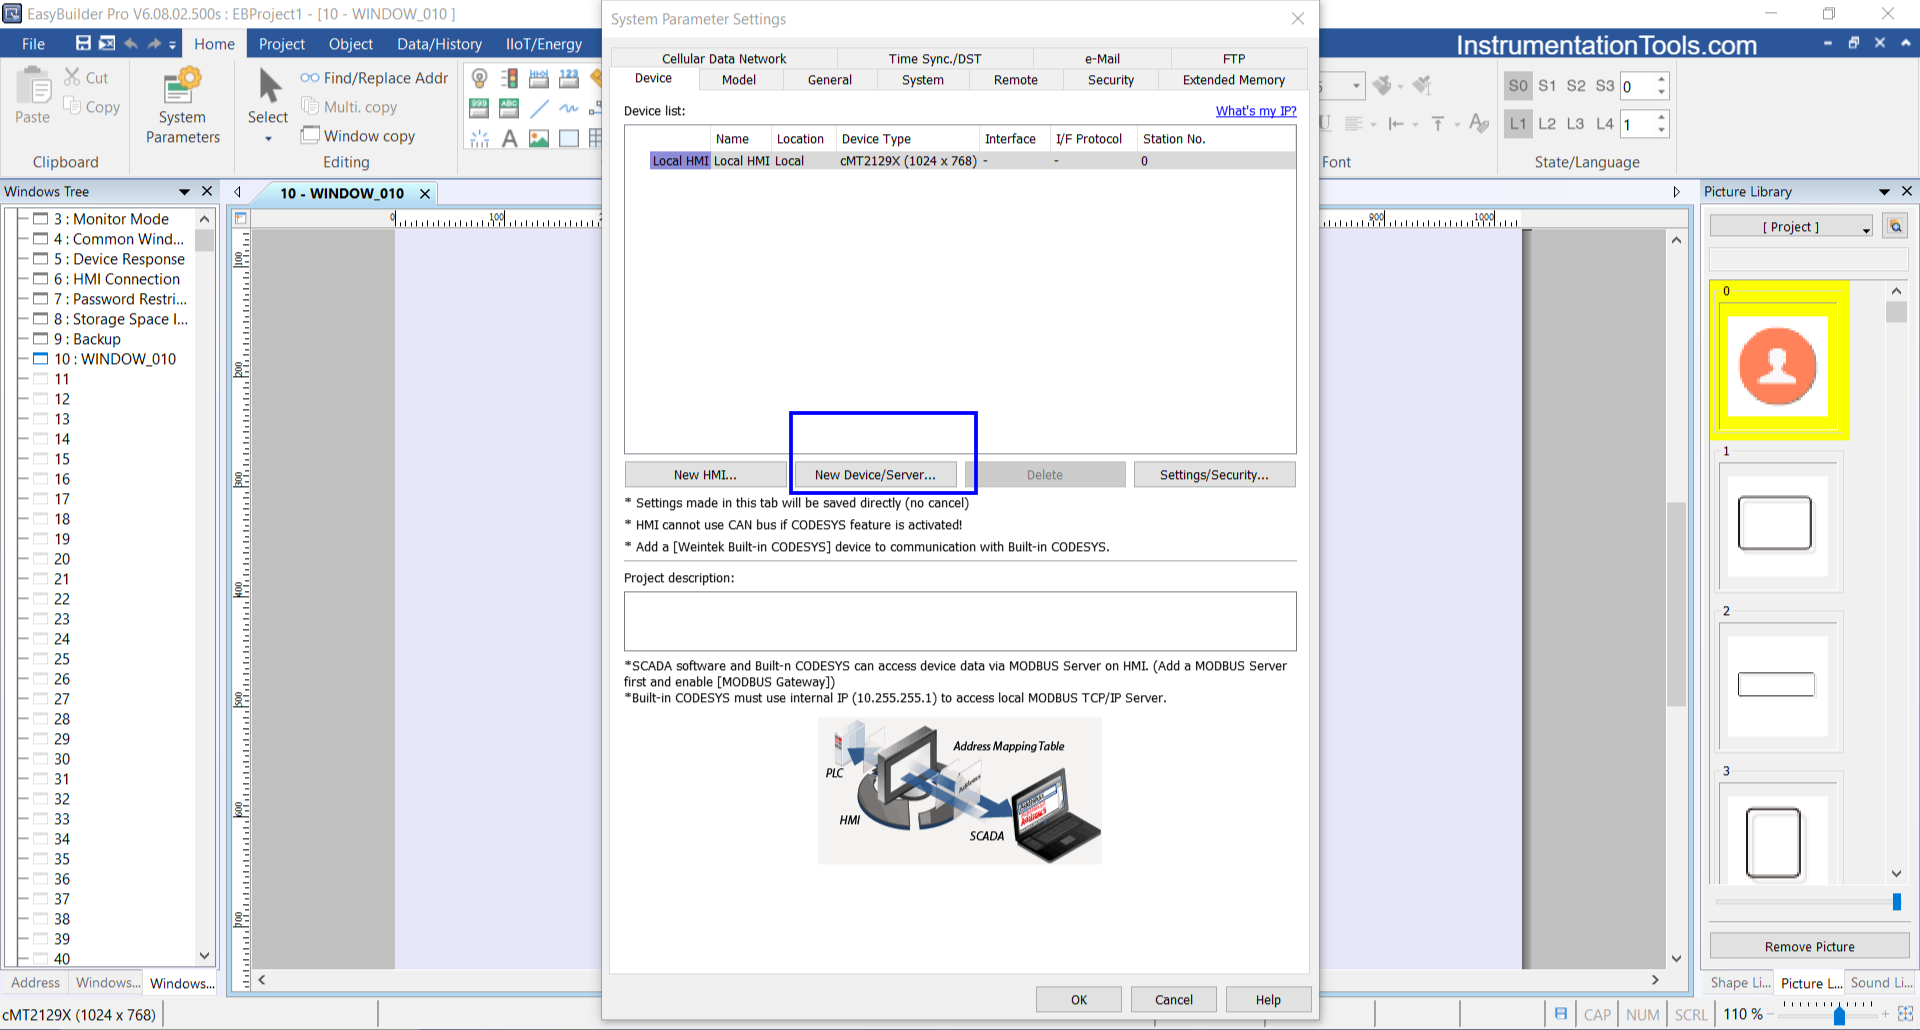Click the search icon in Picture Library

(1895, 226)
